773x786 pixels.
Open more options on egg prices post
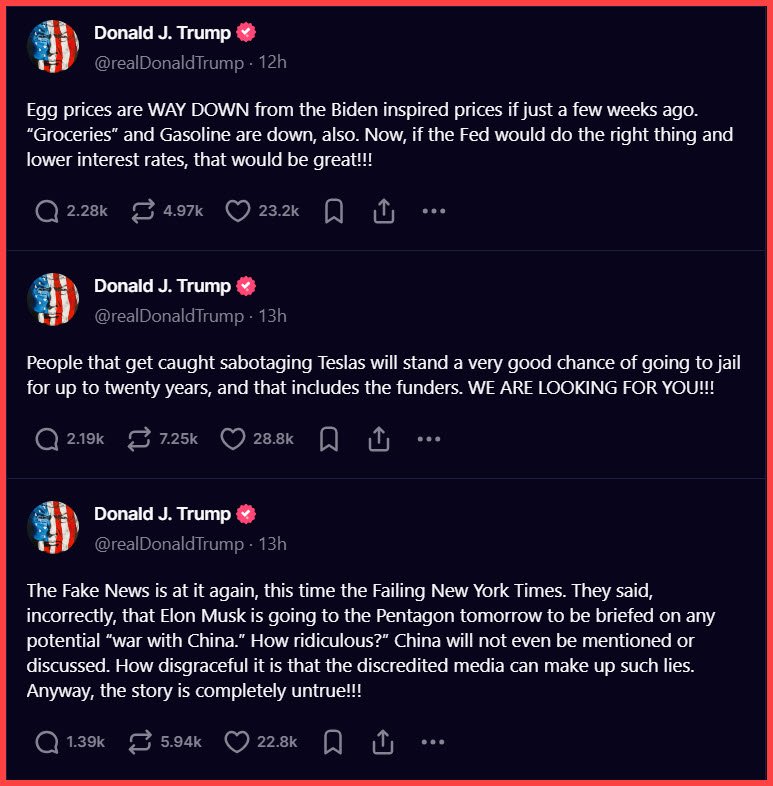point(432,211)
